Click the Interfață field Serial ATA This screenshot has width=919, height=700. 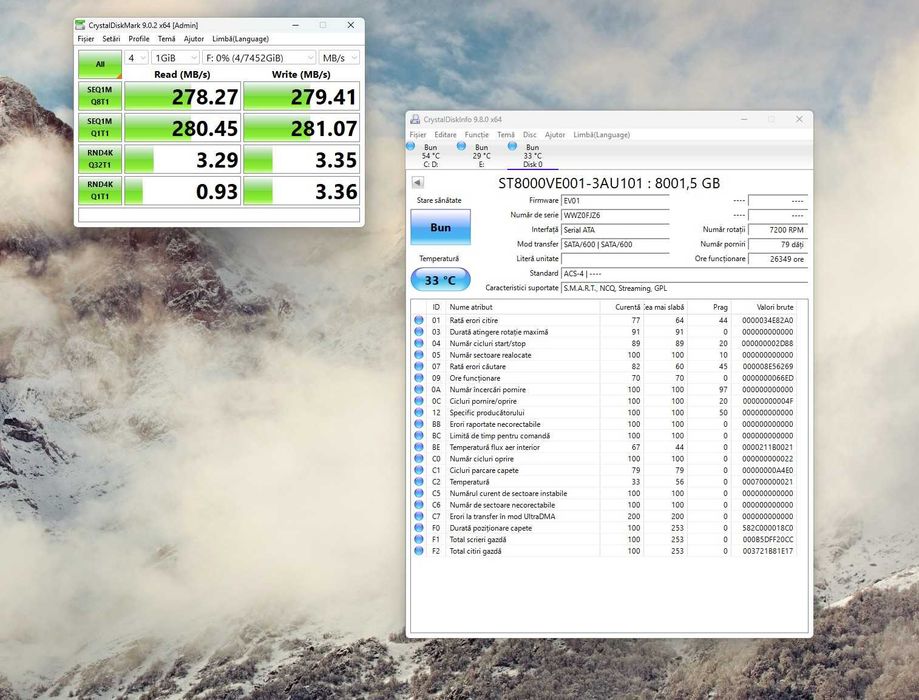615,230
